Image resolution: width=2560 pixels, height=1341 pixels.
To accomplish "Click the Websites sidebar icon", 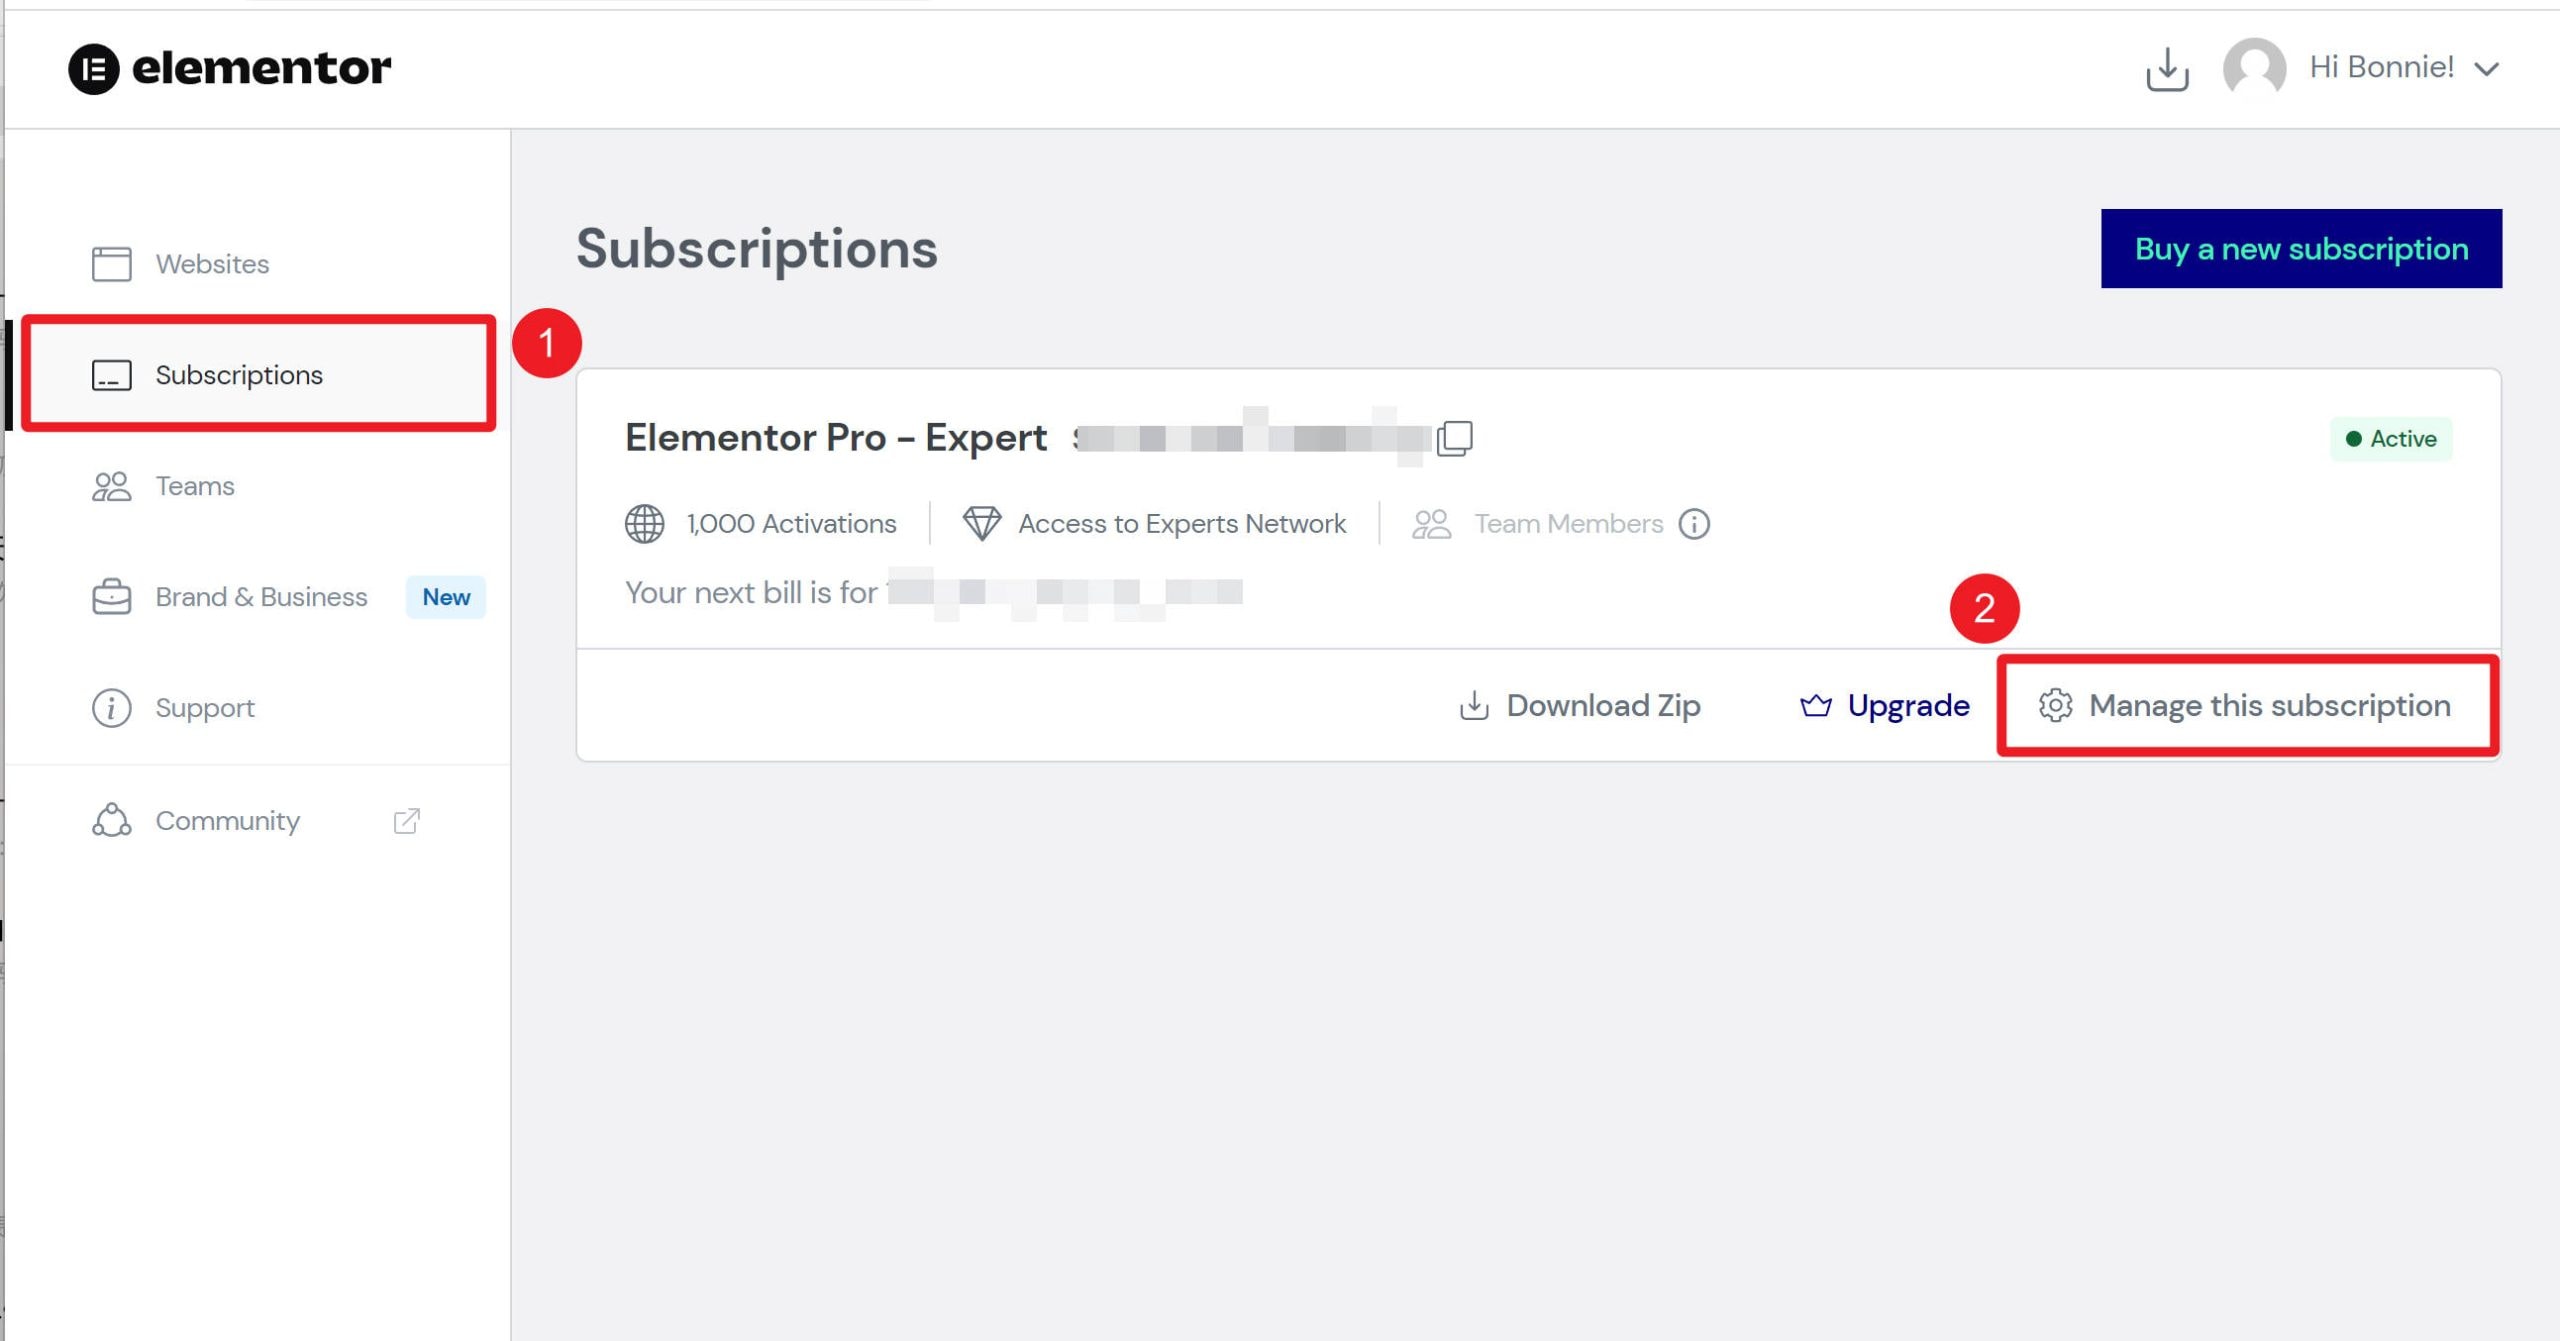I will point(110,262).
